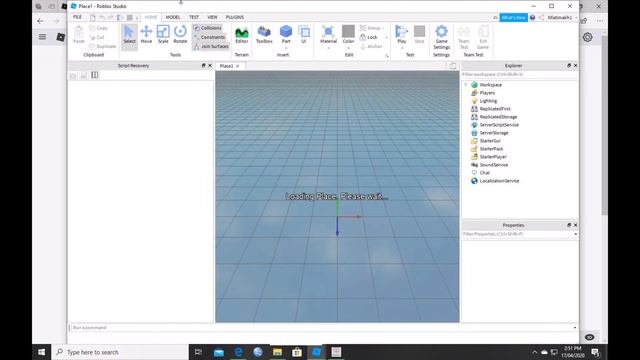Viewport: 640px width, 360px height.
Task: Open the Color swatch picker
Action: 348,31
